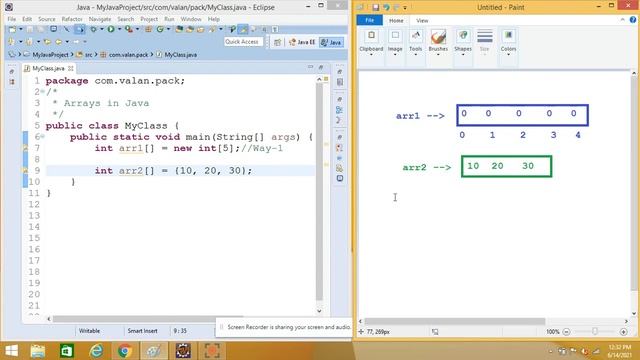Click the Shapes icon in Paint ribbon
The height and width of the screenshot is (360, 640).
pyautogui.click(x=463, y=36)
